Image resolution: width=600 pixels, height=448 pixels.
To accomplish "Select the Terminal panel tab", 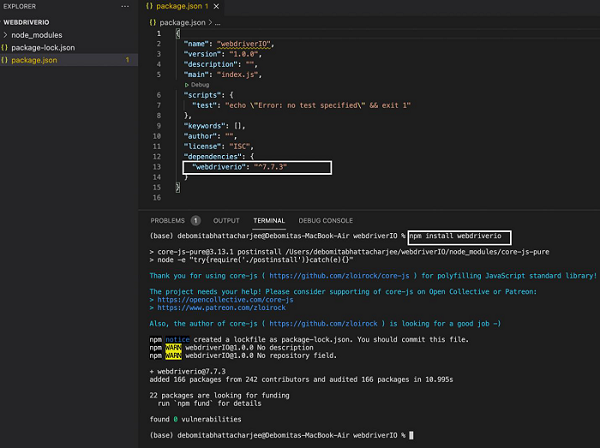I will [x=268, y=220].
